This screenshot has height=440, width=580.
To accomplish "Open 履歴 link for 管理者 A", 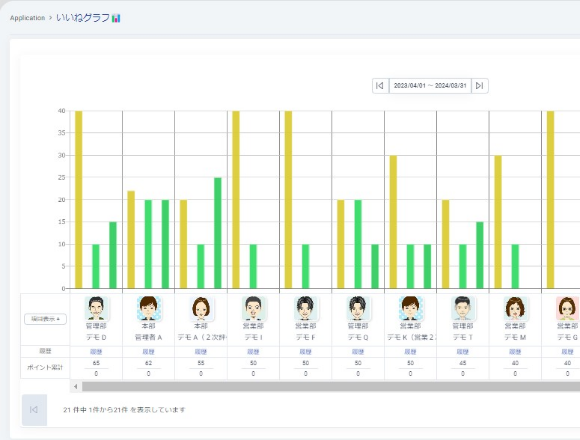I will 149,352.
